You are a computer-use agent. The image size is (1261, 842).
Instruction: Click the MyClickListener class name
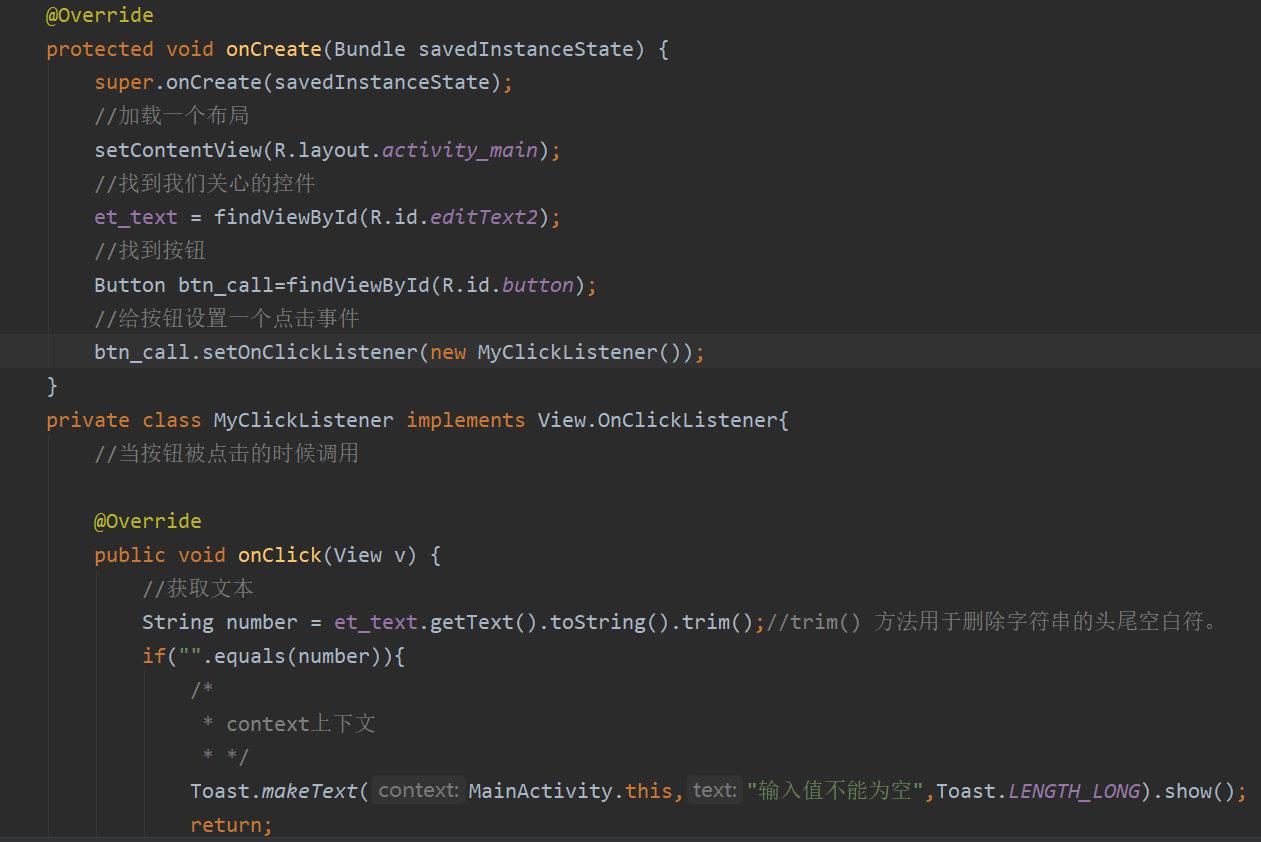click(303, 419)
